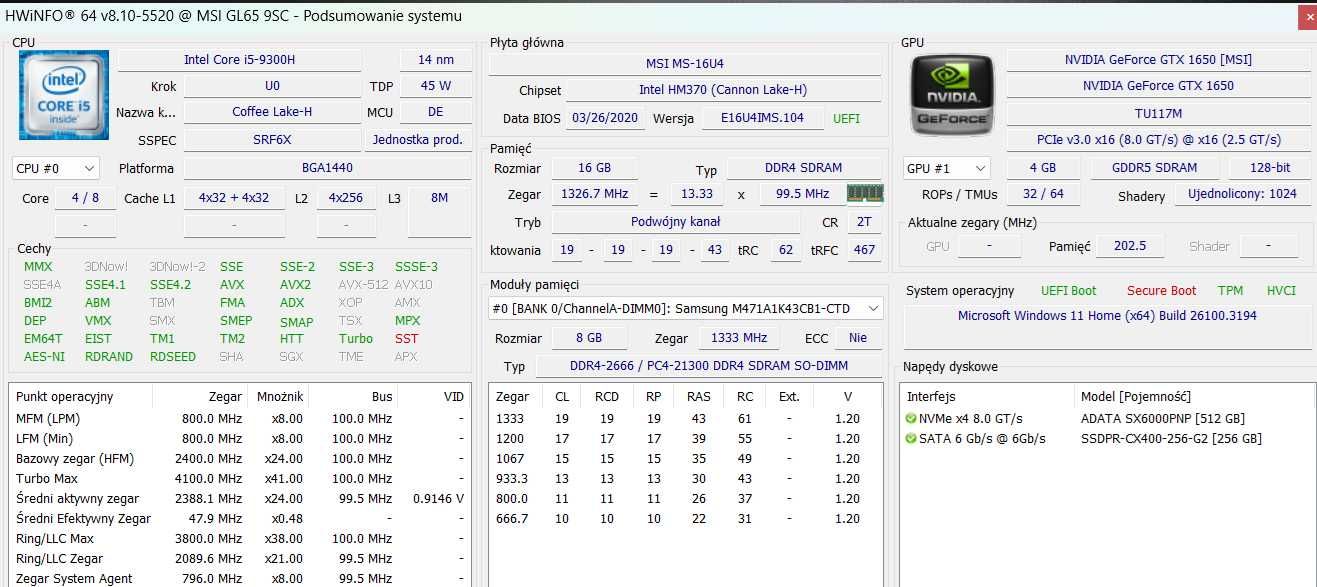Click the ECC value Nie

click(x=858, y=338)
